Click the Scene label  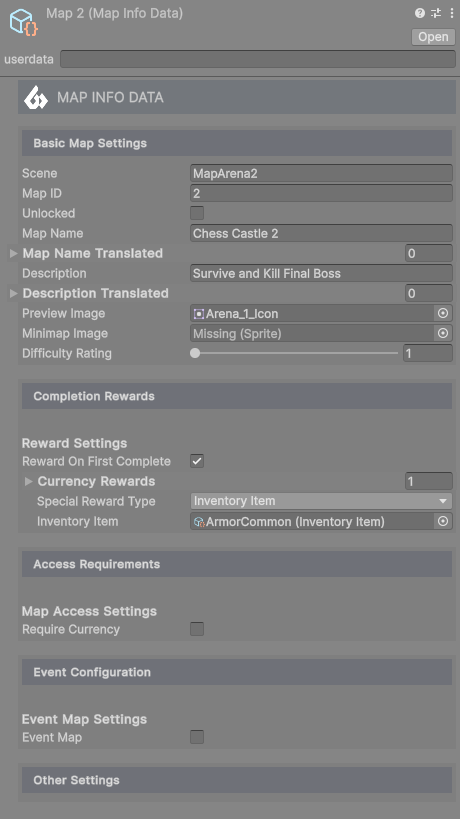click(x=40, y=173)
